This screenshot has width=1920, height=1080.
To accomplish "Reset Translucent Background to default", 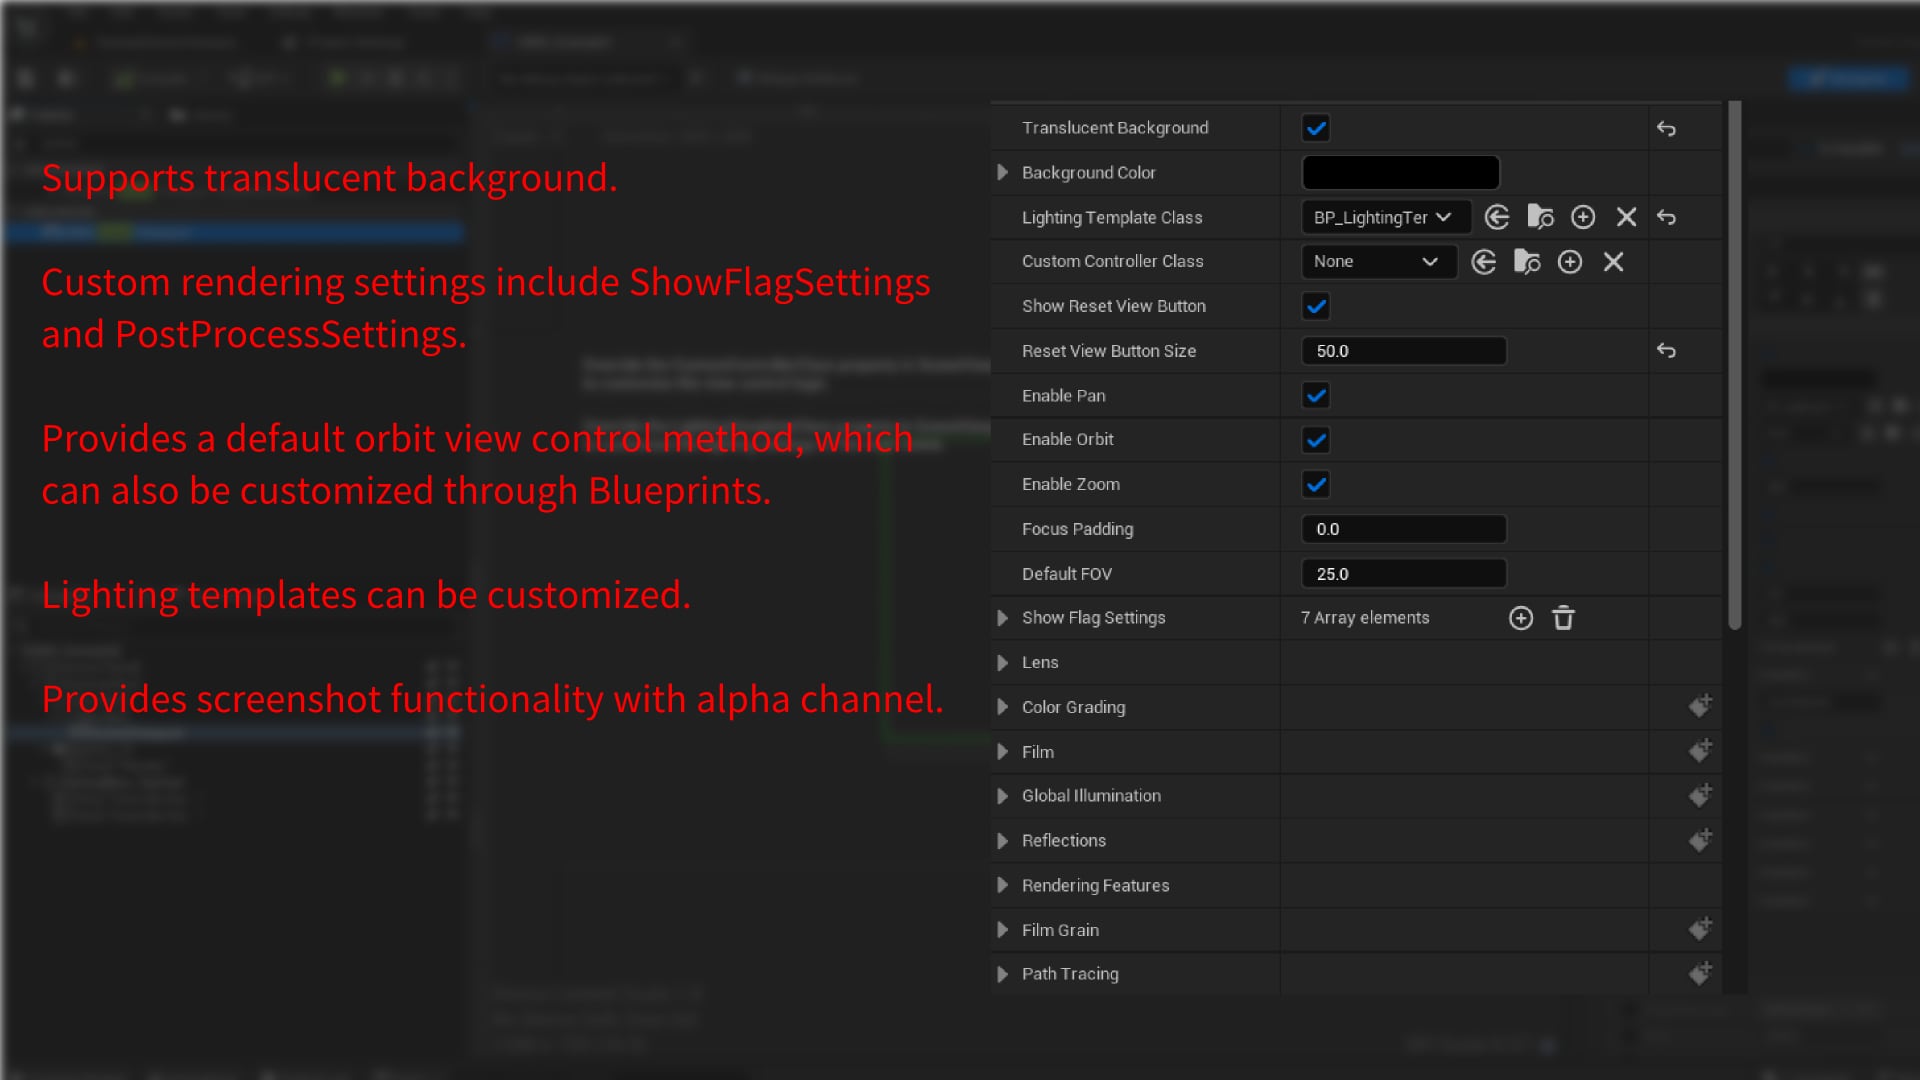I will point(1666,128).
